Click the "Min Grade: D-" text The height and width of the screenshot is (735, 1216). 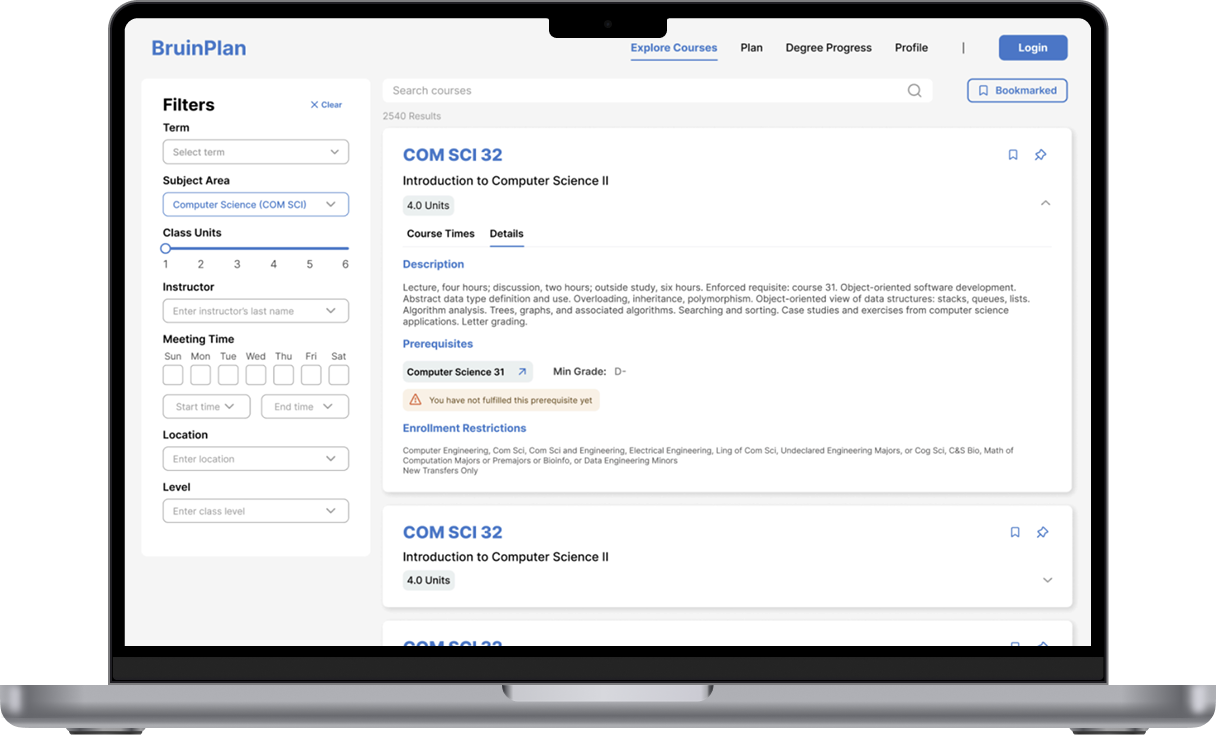[x=590, y=372]
